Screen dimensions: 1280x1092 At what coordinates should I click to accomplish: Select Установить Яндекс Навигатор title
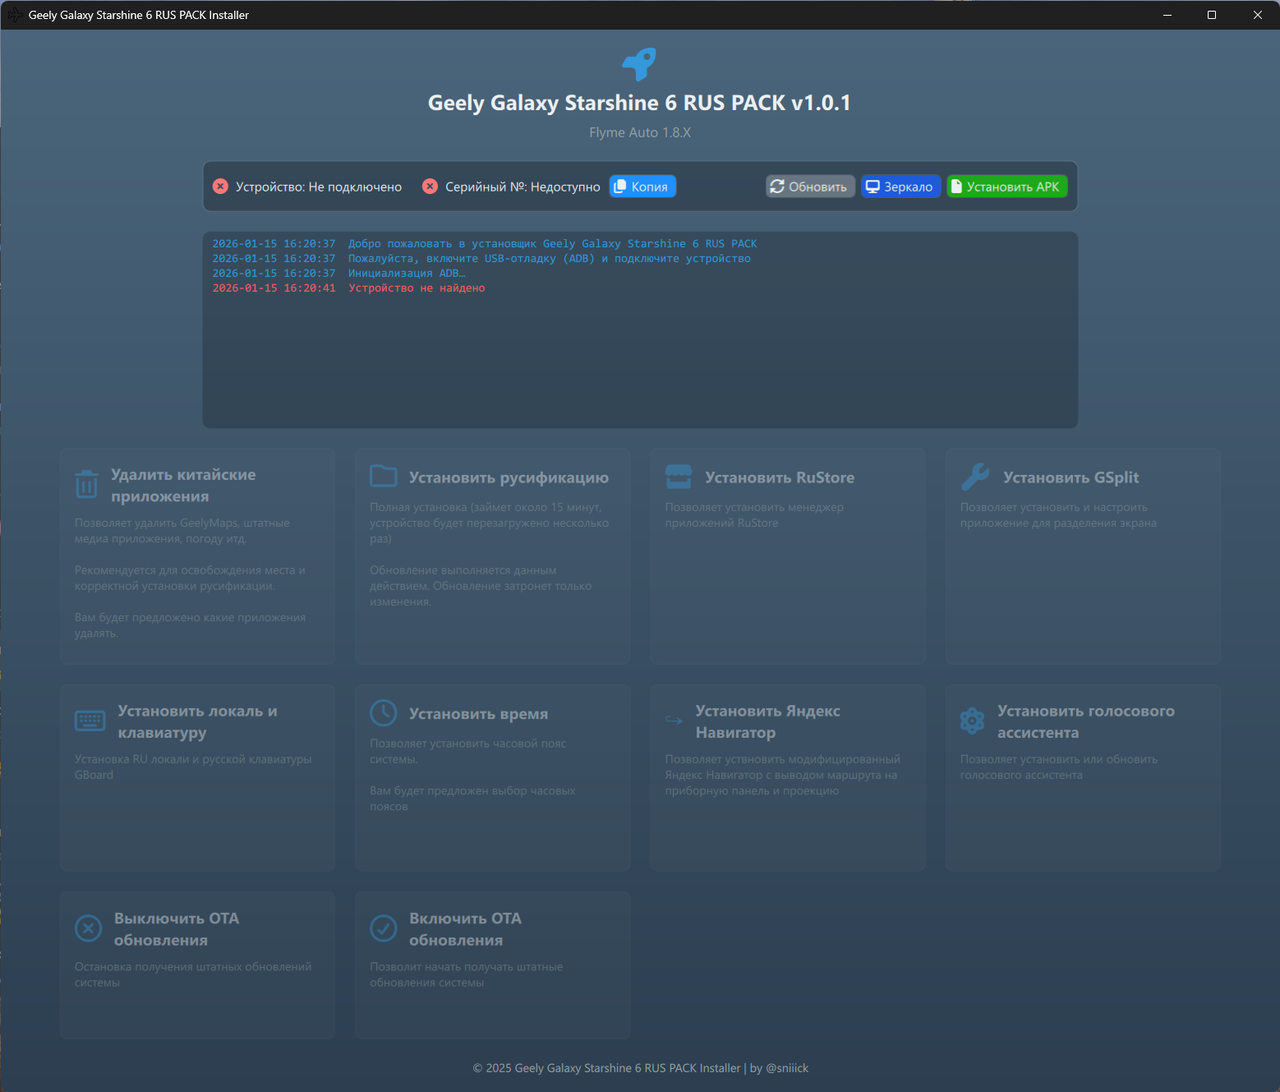pos(767,721)
